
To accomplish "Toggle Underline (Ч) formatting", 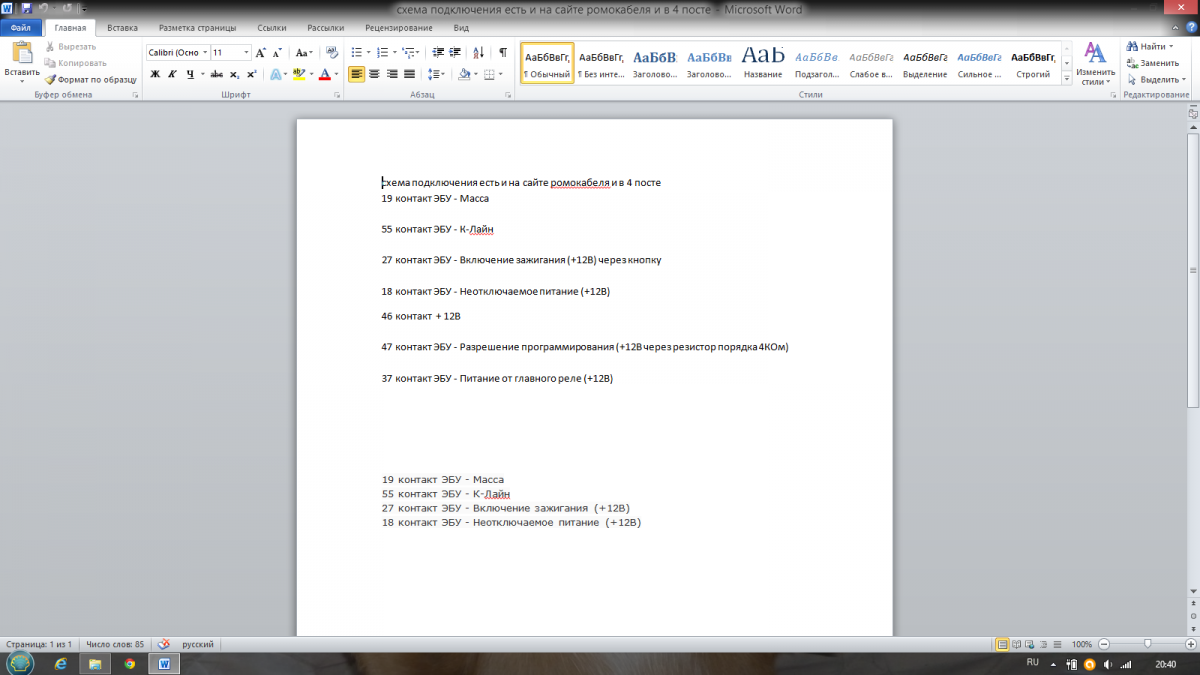I will 188,74.
